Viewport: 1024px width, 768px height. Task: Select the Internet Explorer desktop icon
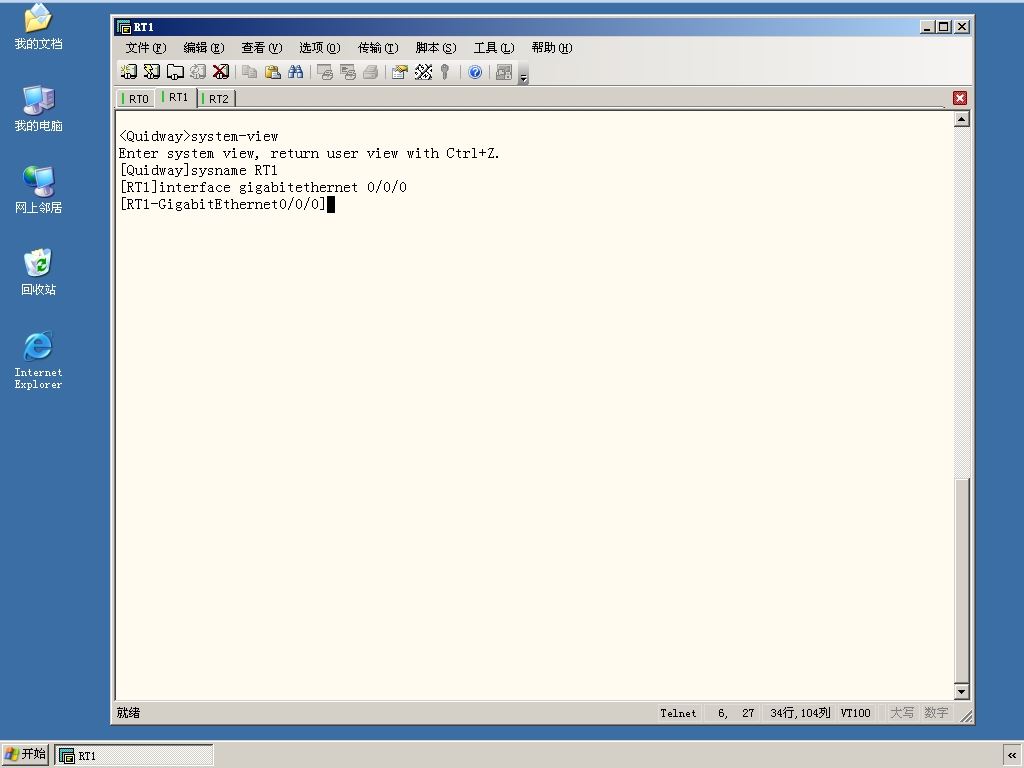(38, 360)
